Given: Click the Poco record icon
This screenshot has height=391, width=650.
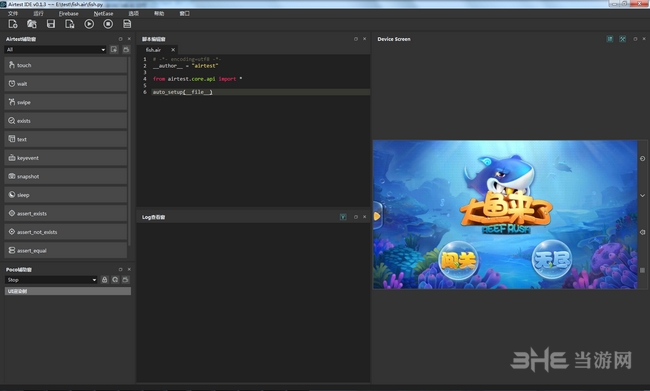Looking at the screenshot, I should click(125, 280).
